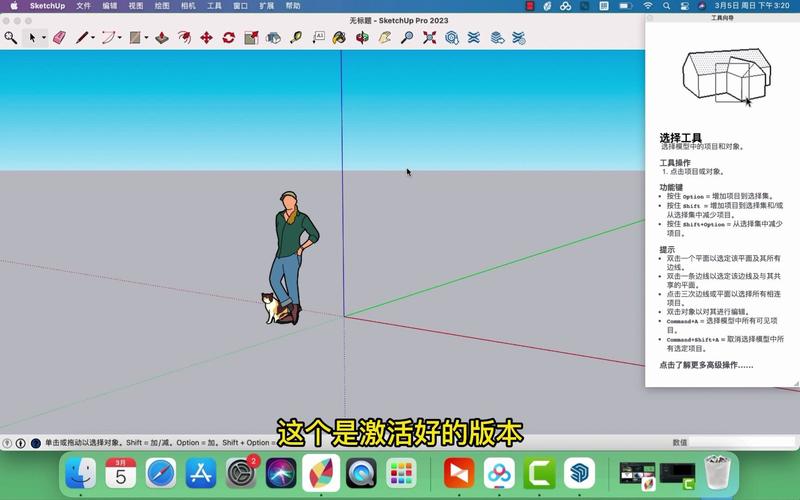Open the 相机 menu
The image size is (800, 500).
pos(188,6)
